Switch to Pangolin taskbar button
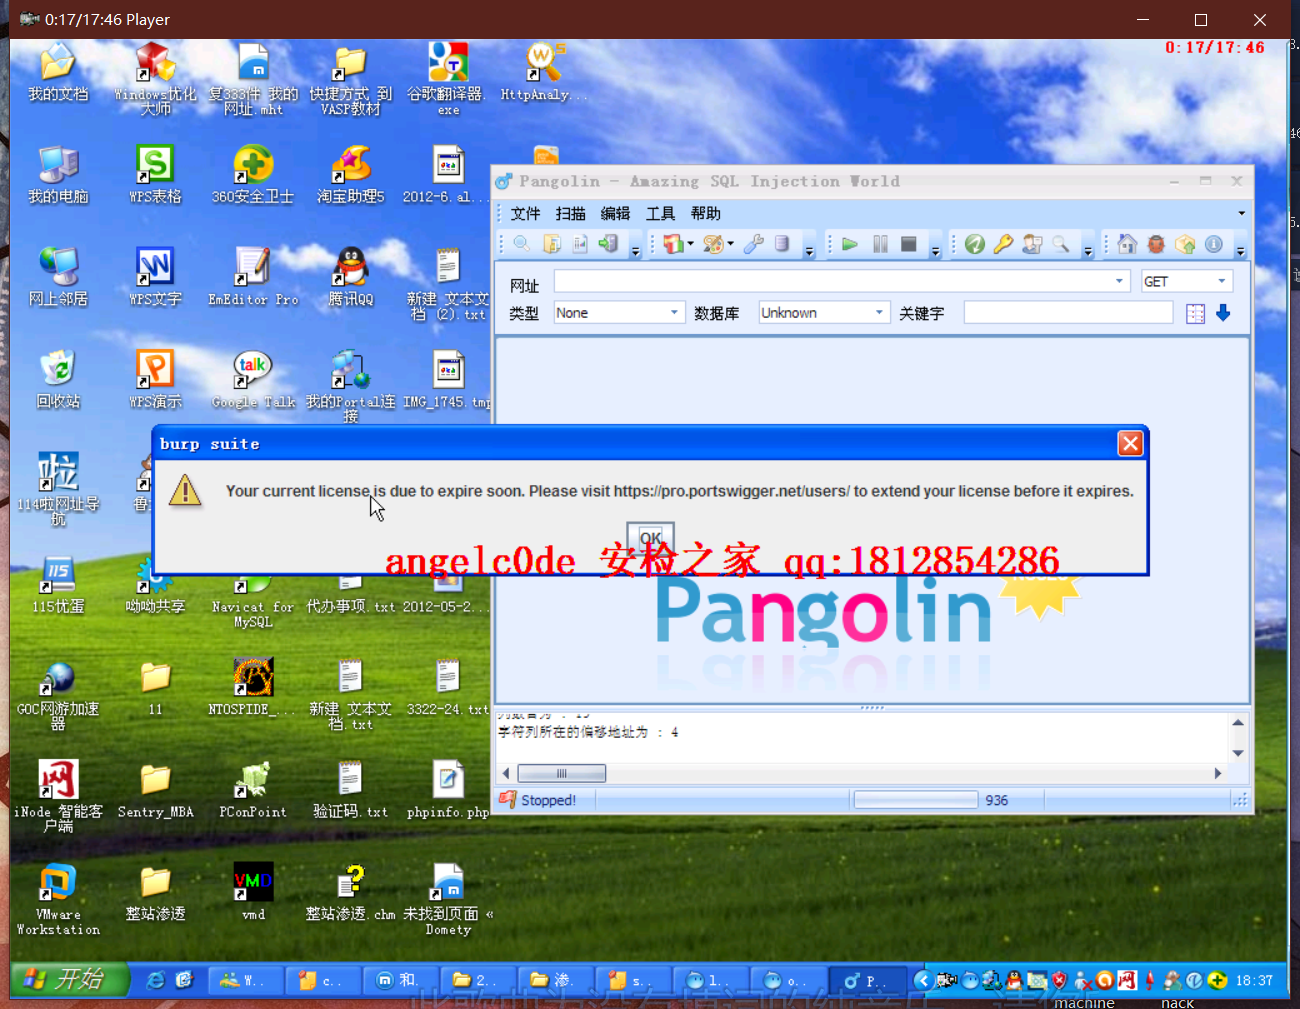The image size is (1300, 1009). tap(868, 981)
